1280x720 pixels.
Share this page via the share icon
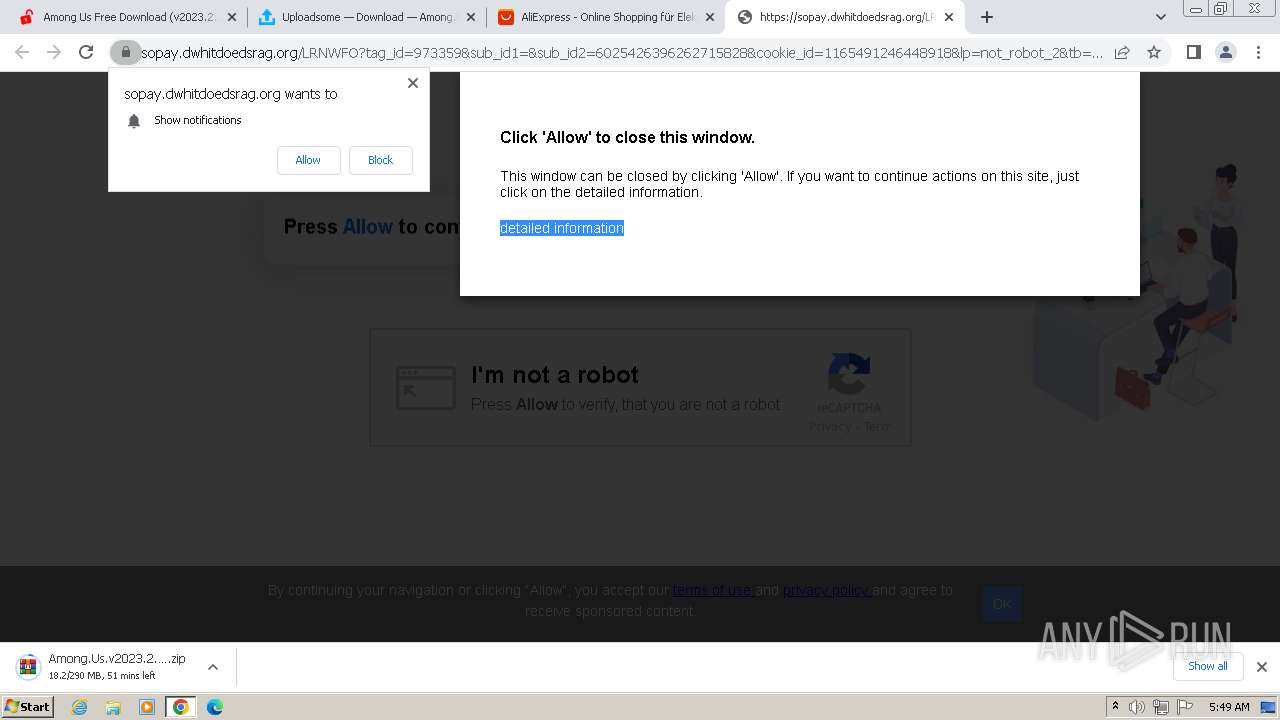click(1122, 52)
